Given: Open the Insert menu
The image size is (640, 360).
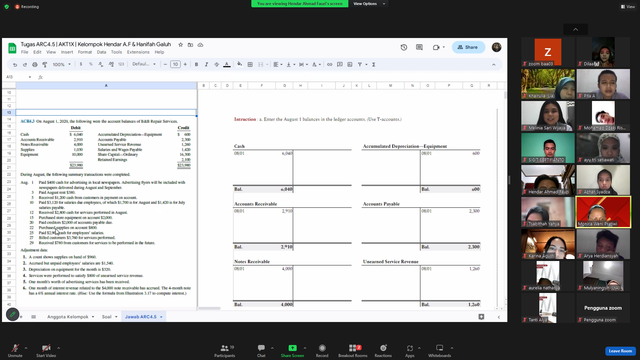Looking at the screenshot, I should pos(67,52).
